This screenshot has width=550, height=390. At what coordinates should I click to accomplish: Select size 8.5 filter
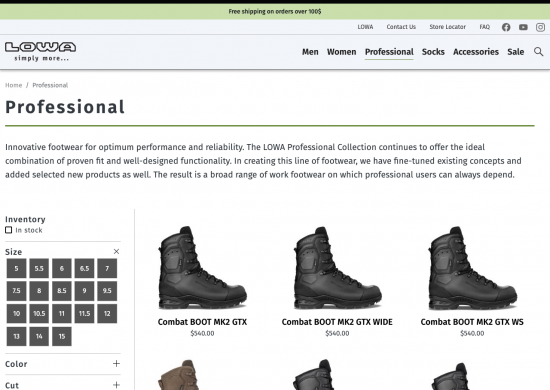[62, 291]
